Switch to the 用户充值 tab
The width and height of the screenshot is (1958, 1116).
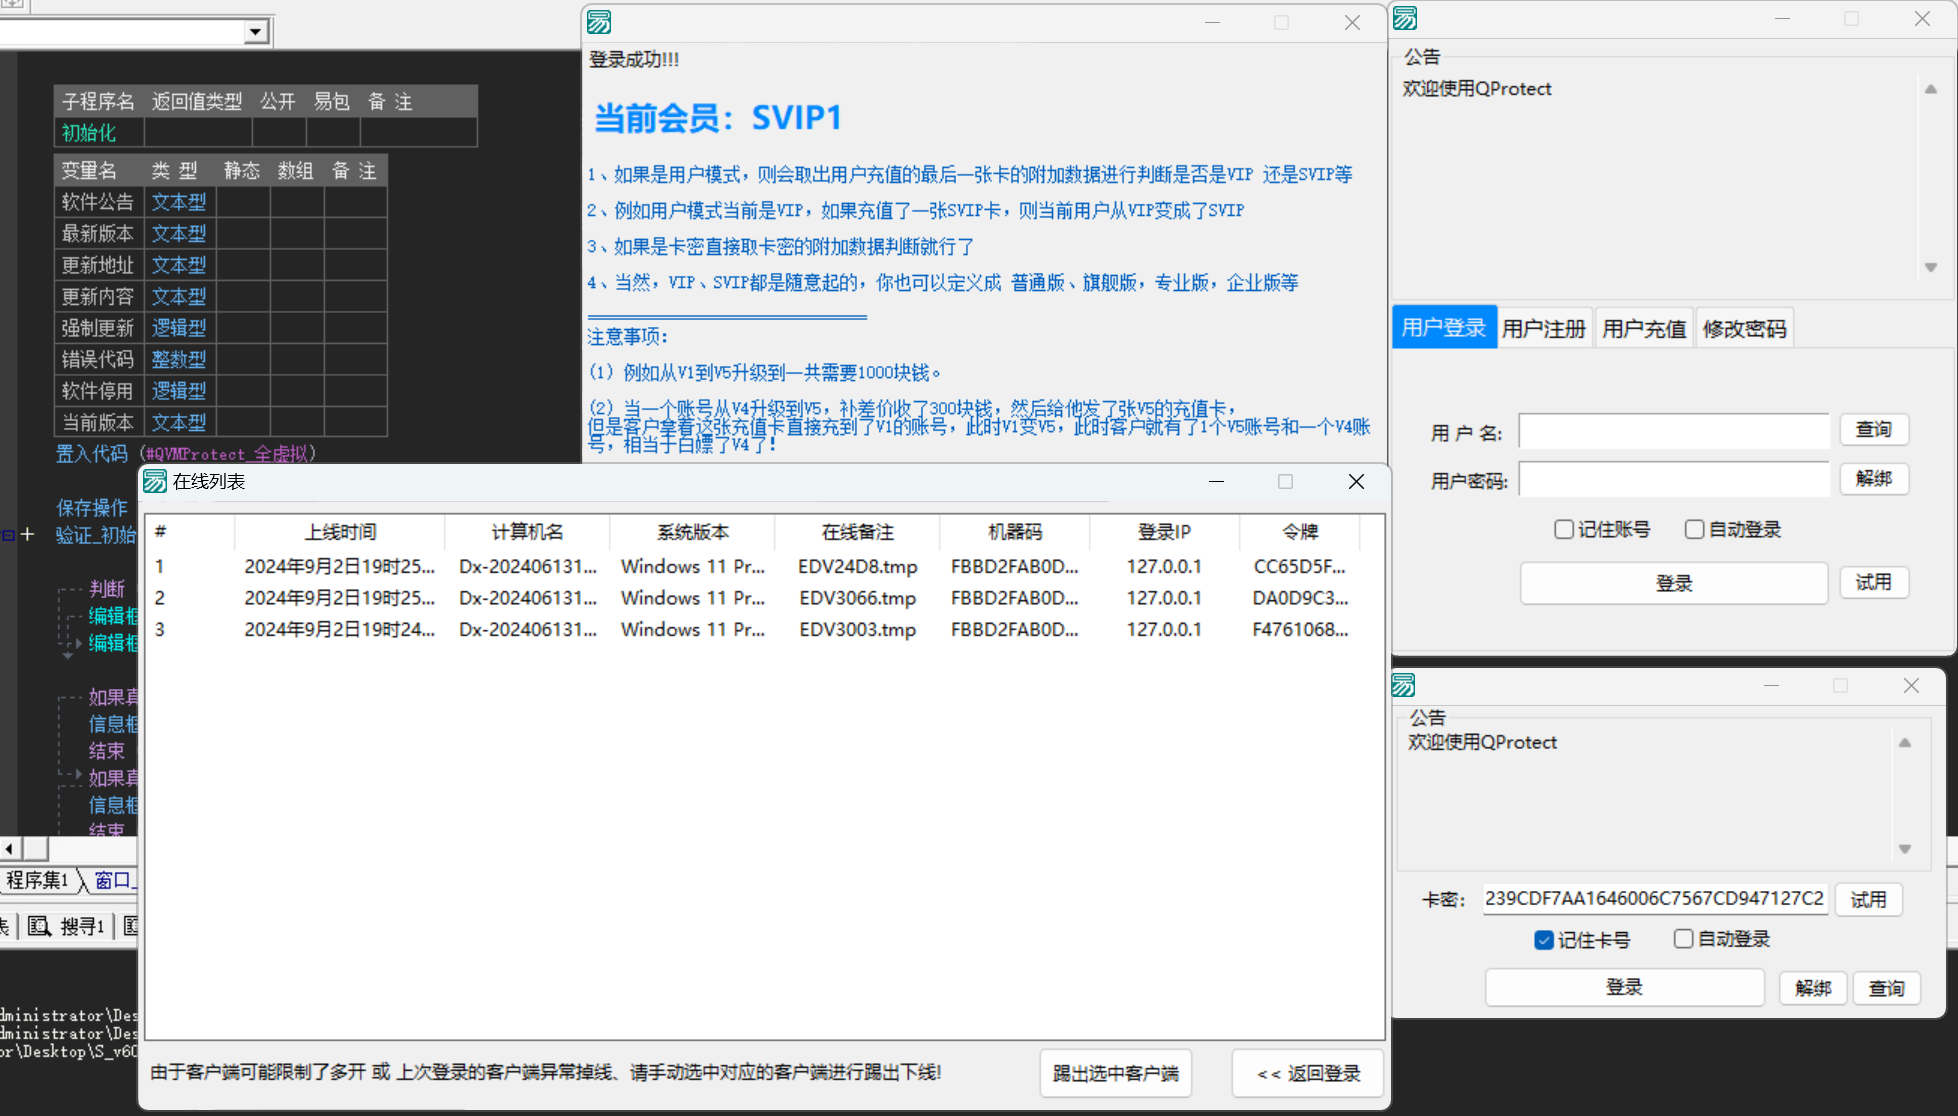pos(1644,327)
